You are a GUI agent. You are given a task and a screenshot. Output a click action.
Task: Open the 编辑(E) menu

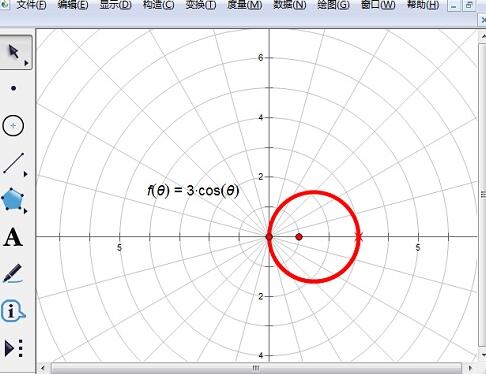[73, 5]
